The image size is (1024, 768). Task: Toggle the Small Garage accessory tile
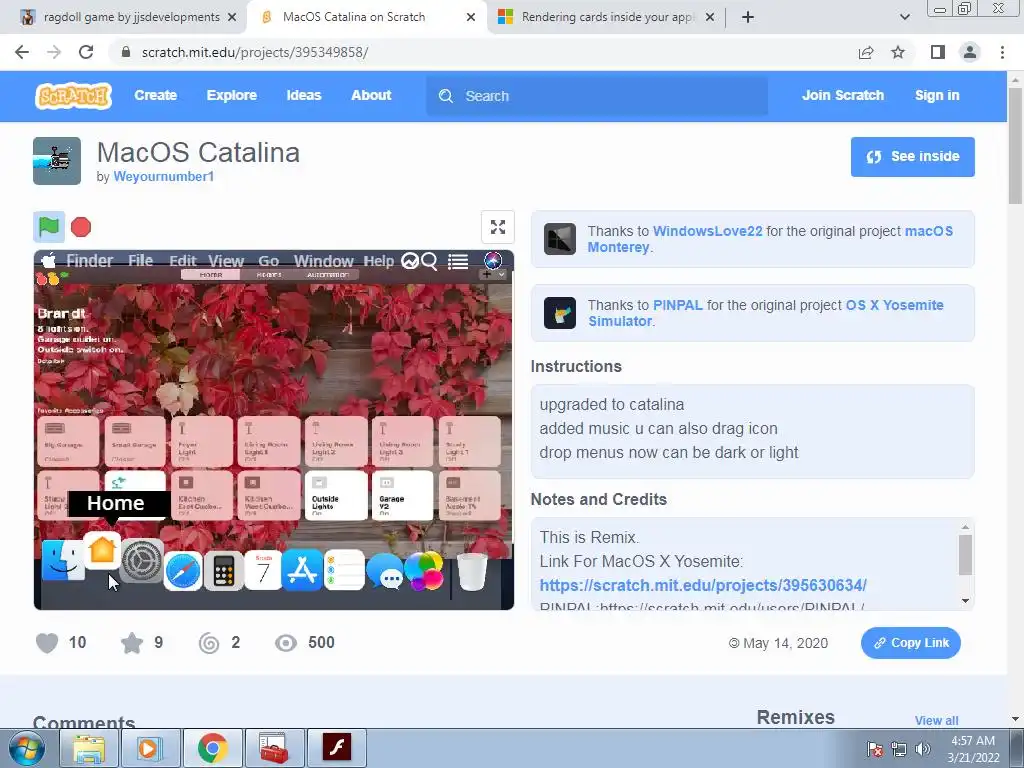coord(135,441)
